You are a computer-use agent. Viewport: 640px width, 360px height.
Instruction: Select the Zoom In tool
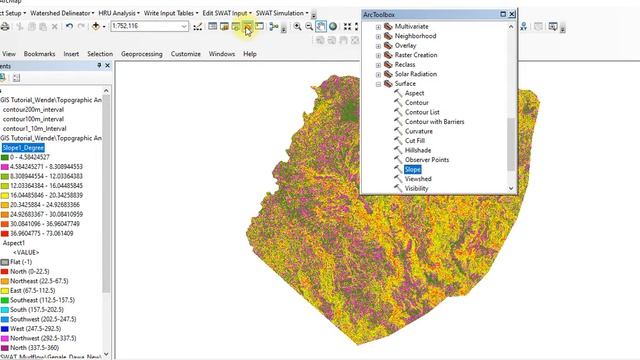tap(298, 27)
